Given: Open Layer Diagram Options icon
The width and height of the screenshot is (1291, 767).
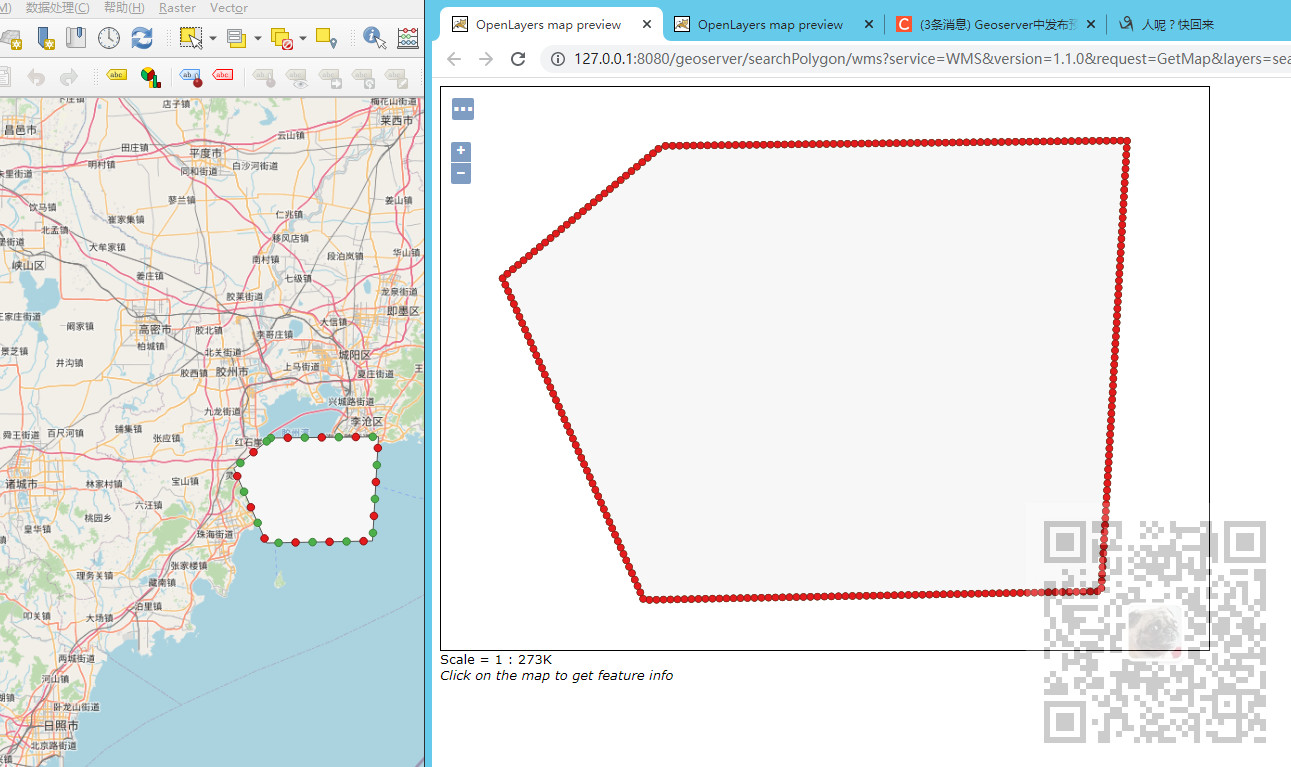Looking at the screenshot, I should (149, 76).
